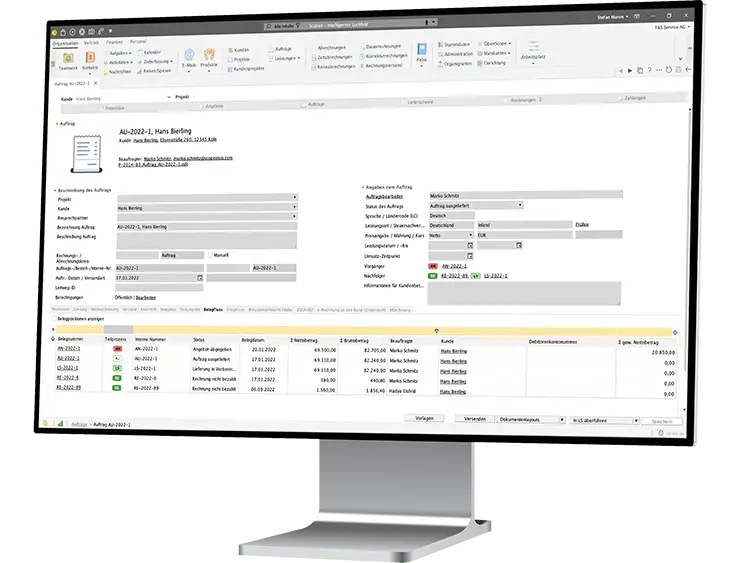Viewport: 740px width, 563px height.
Task: Click the forward navigation arrow icon
Action: pyautogui.click(x=630, y=70)
